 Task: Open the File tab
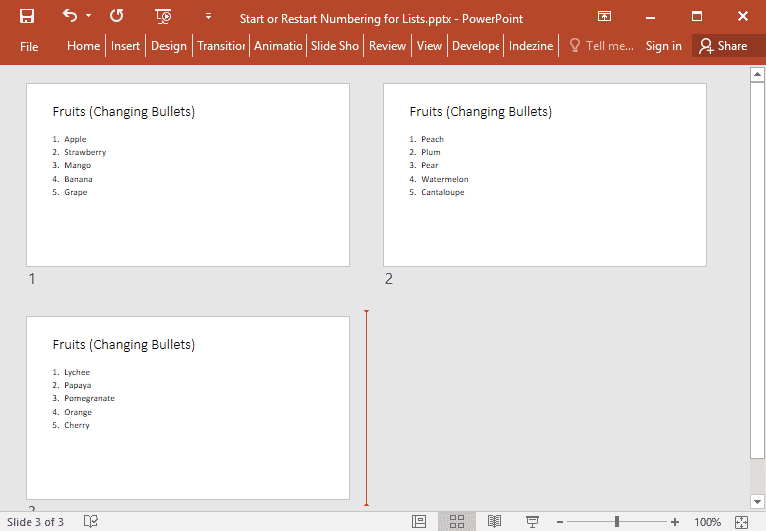click(x=29, y=46)
